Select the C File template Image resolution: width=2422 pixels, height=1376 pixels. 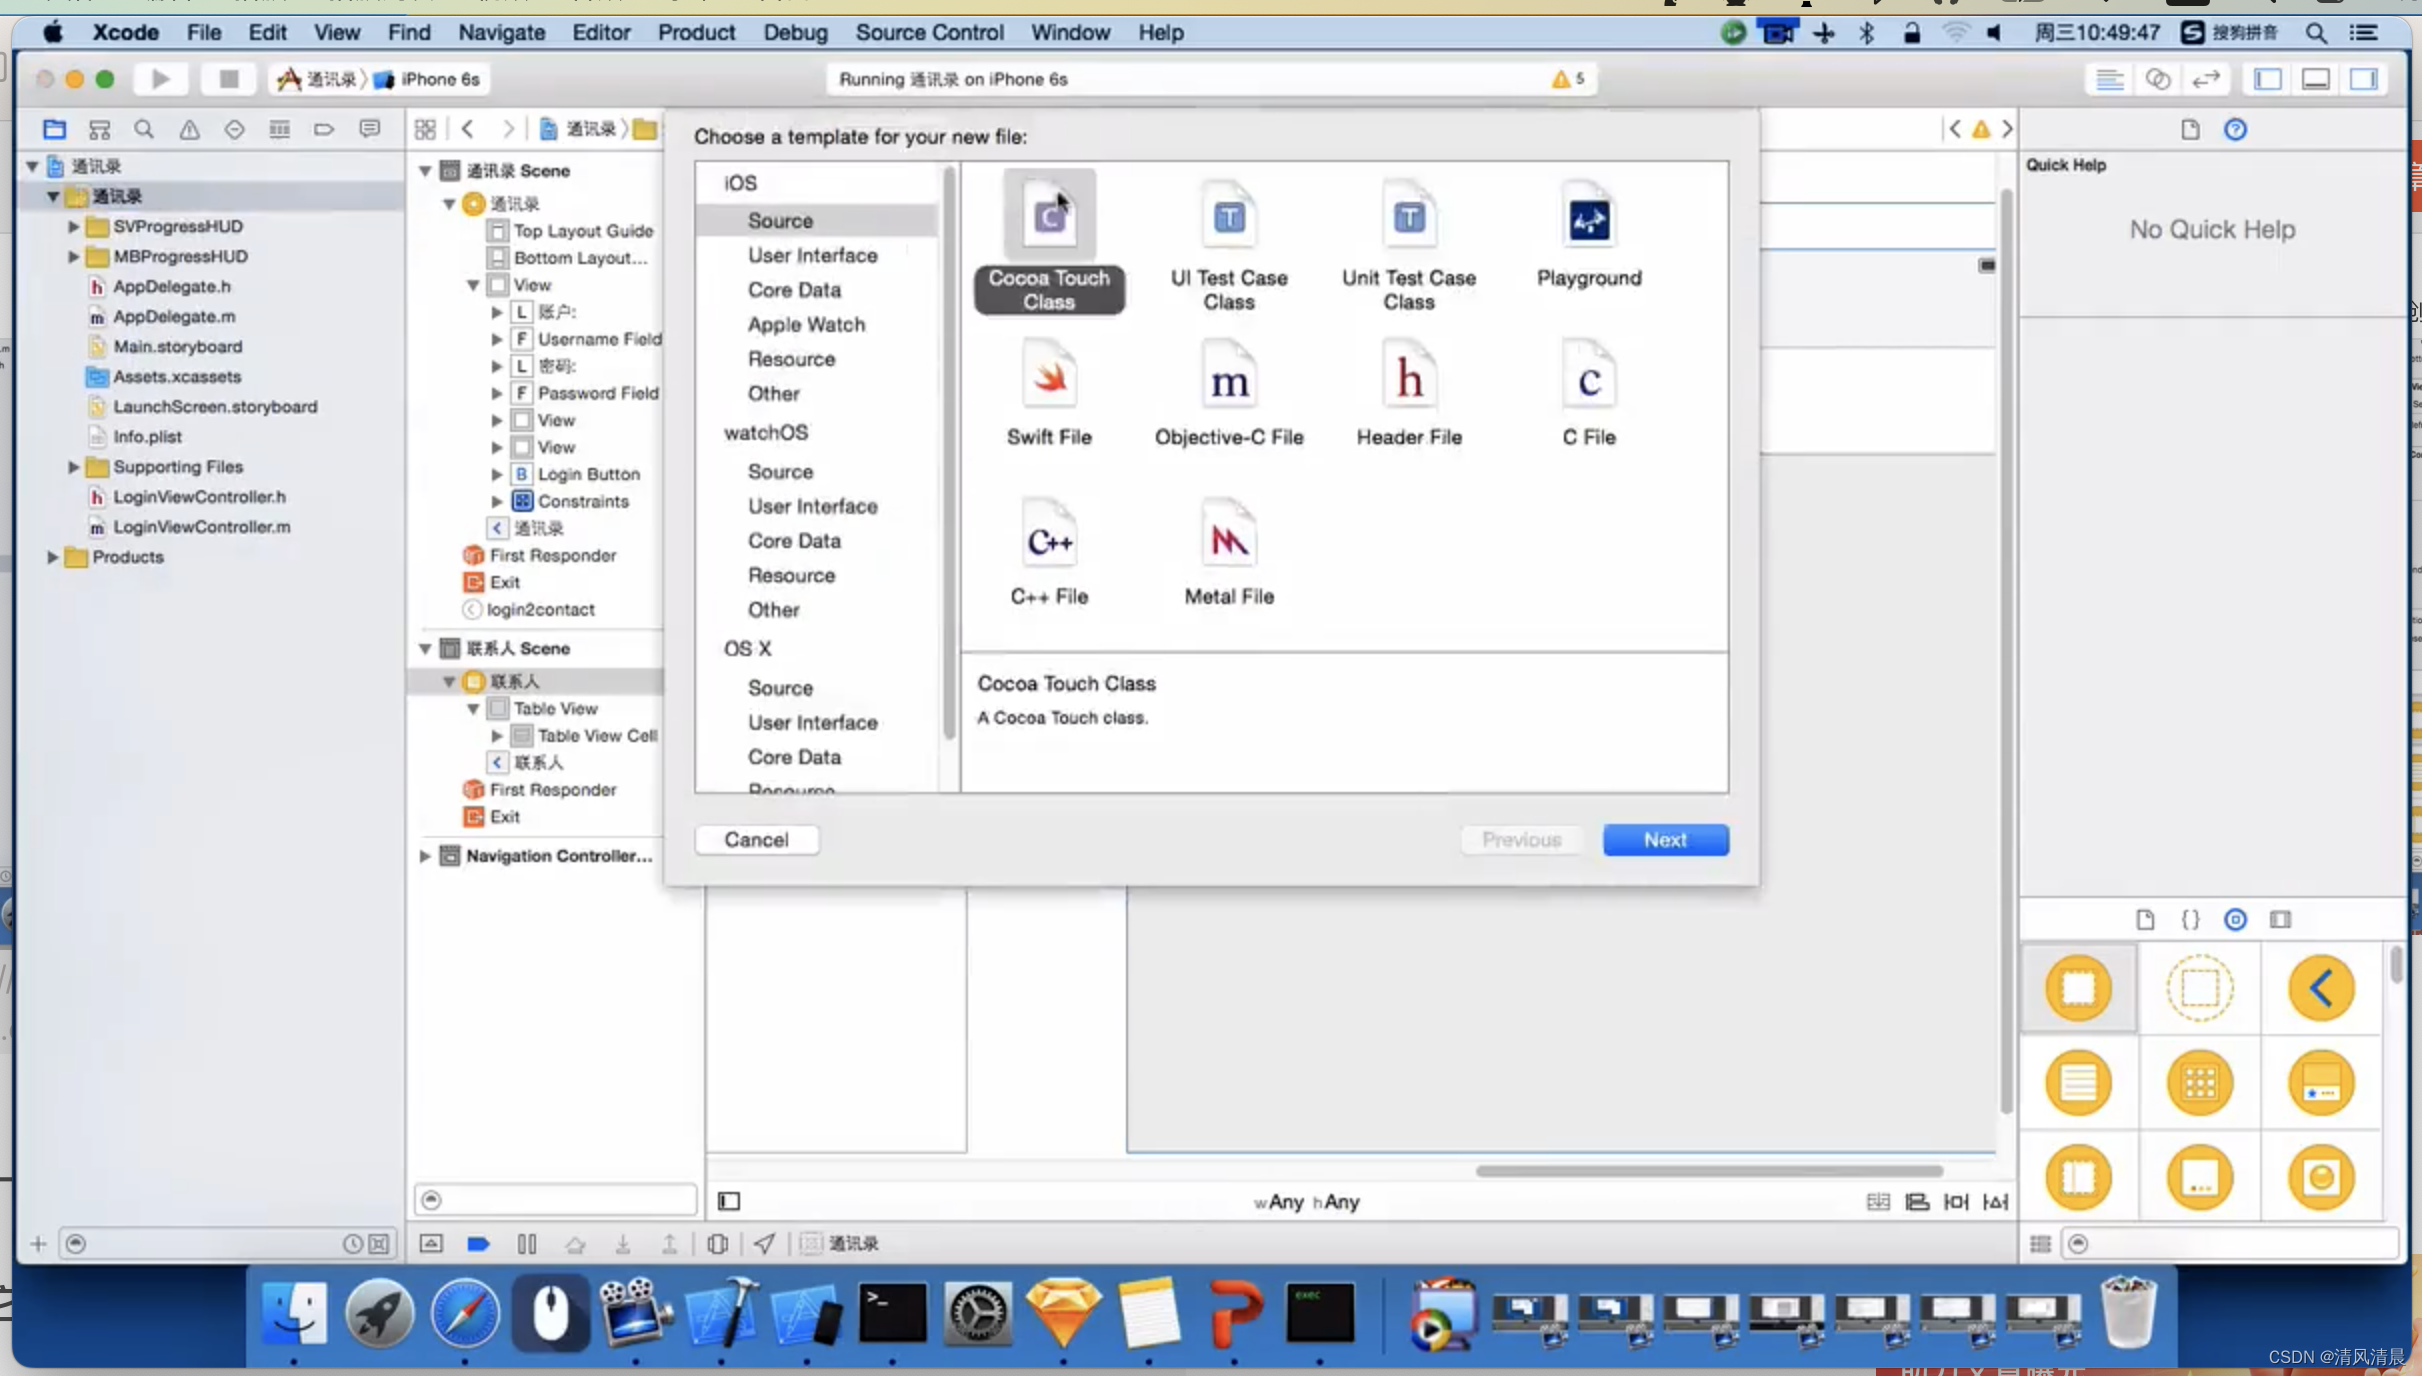tap(1589, 393)
